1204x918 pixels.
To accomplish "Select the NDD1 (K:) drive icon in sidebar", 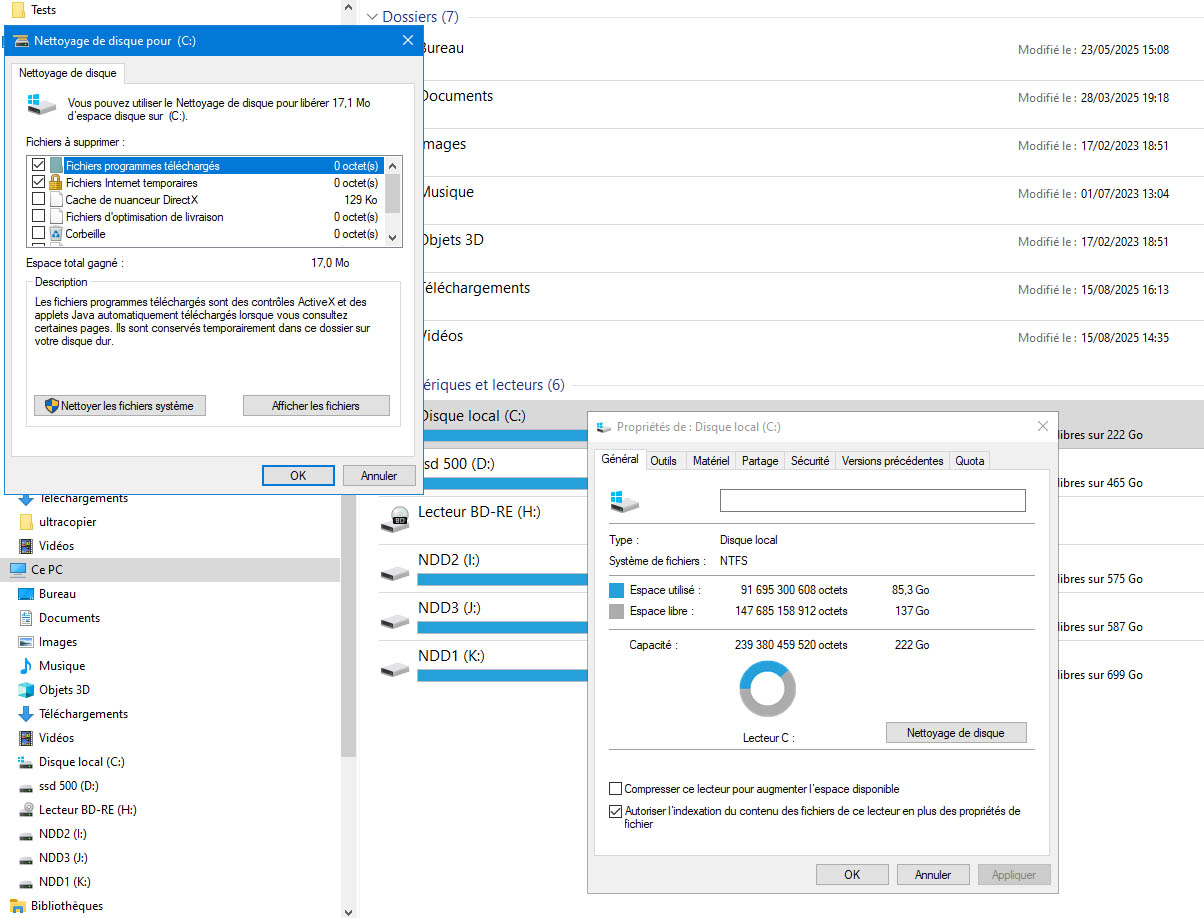I will (26, 882).
